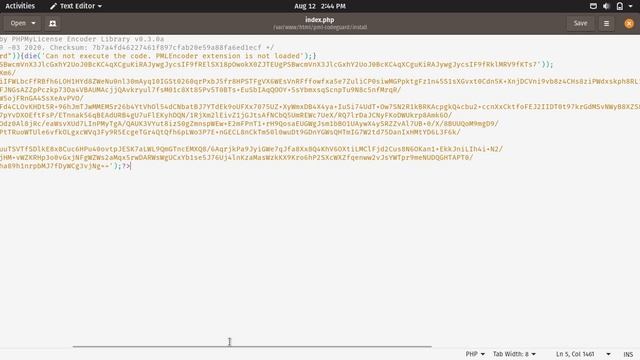Click the horizontal scrollbar of the editor

coord(252,347)
